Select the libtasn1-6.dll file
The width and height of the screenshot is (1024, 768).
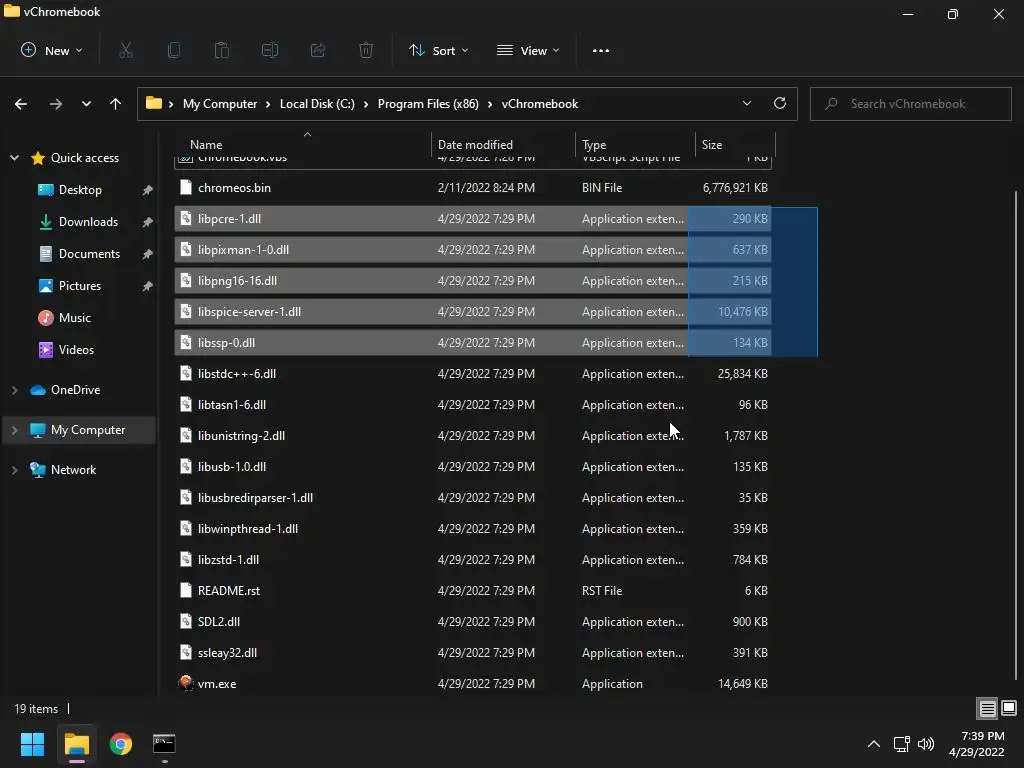473,405
